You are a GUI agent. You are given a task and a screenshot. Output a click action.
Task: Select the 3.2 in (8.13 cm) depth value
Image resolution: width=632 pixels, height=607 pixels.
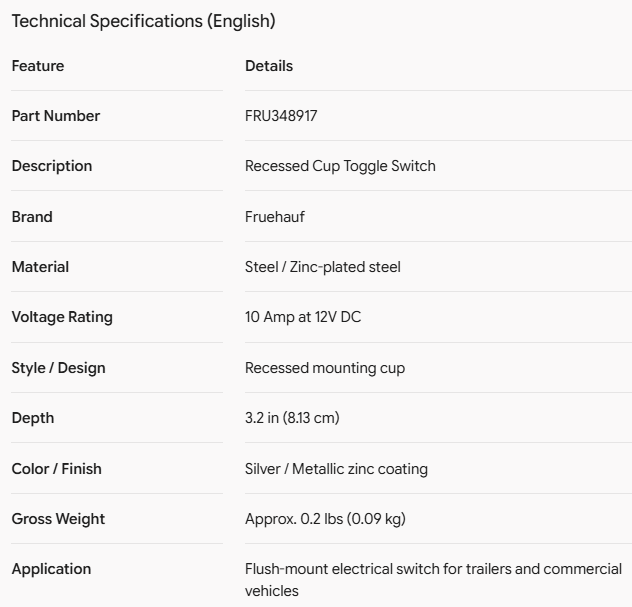tap(292, 418)
